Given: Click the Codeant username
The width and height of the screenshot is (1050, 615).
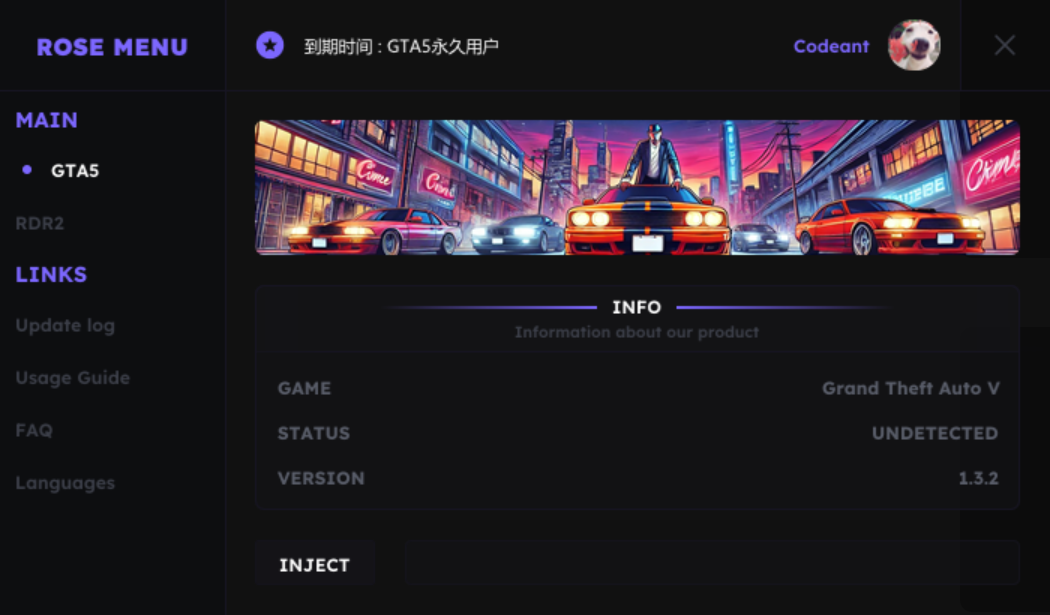Looking at the screenshot, I should coord(831,46).
